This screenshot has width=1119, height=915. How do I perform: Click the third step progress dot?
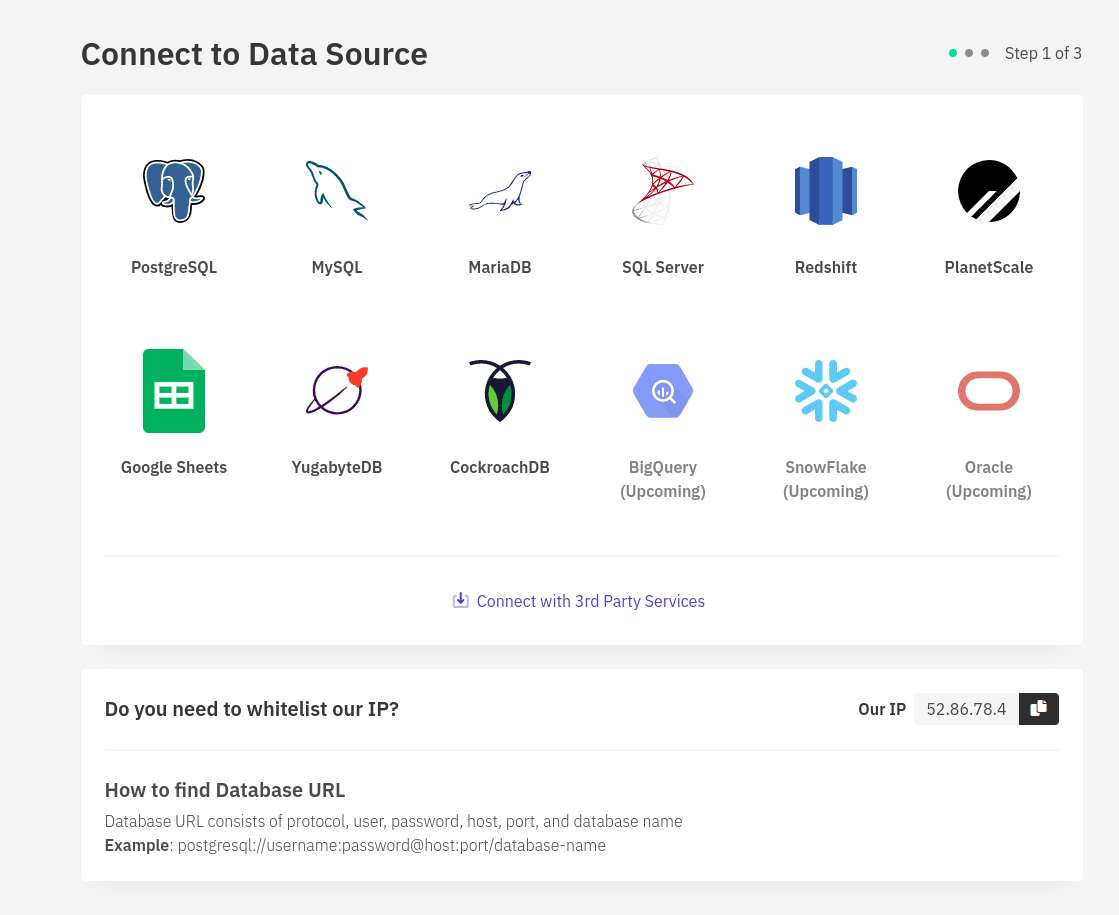[x=985, y=53]
